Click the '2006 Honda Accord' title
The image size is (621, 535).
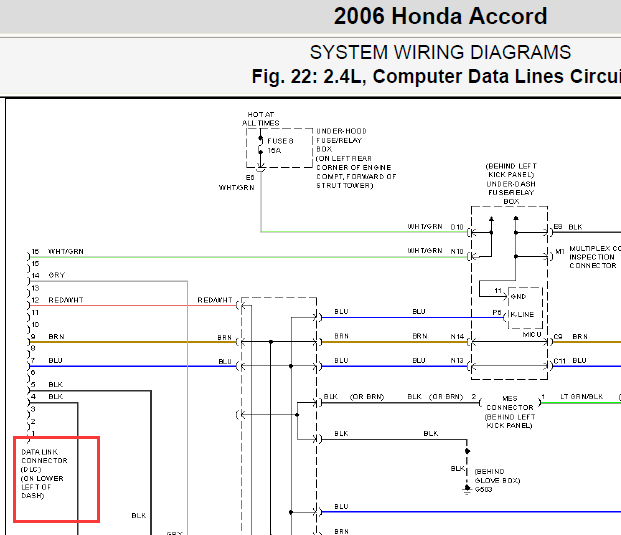click(440, 16)
